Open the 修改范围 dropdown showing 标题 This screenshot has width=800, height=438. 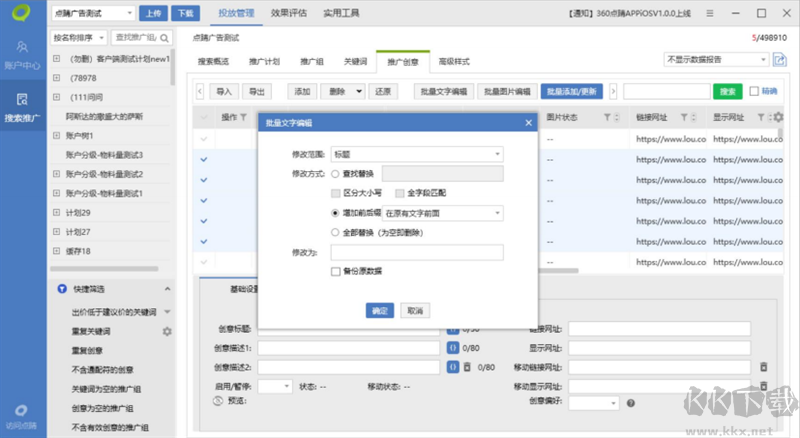pyautogui.click(x=415, y=154)
